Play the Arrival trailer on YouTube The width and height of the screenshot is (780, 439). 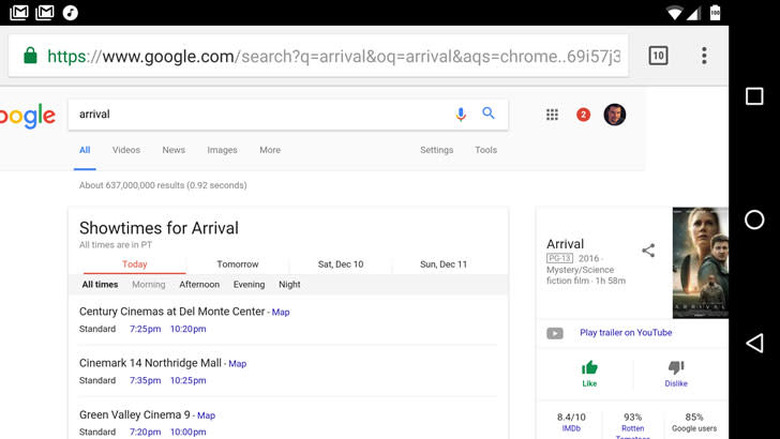pyautogui.click(x=626, y=333)
